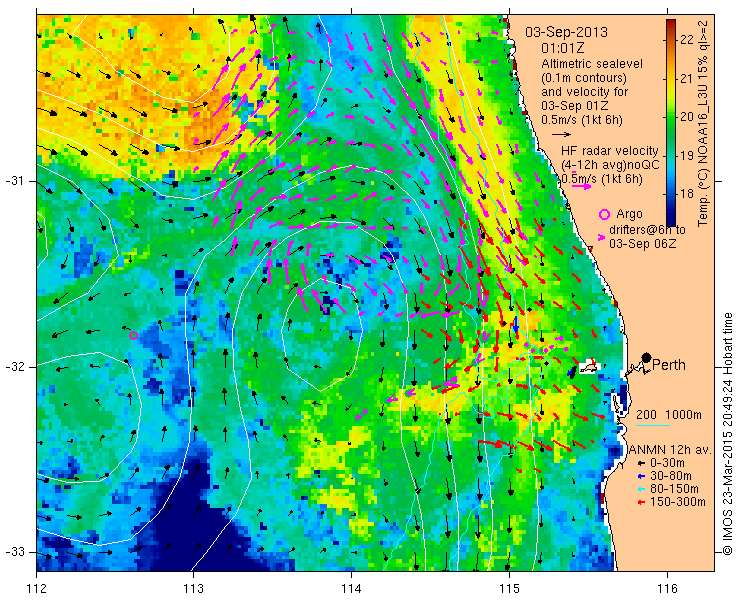
Task: Click the black 0-30m ANMN legend arrow
Action: click(640, 464)
